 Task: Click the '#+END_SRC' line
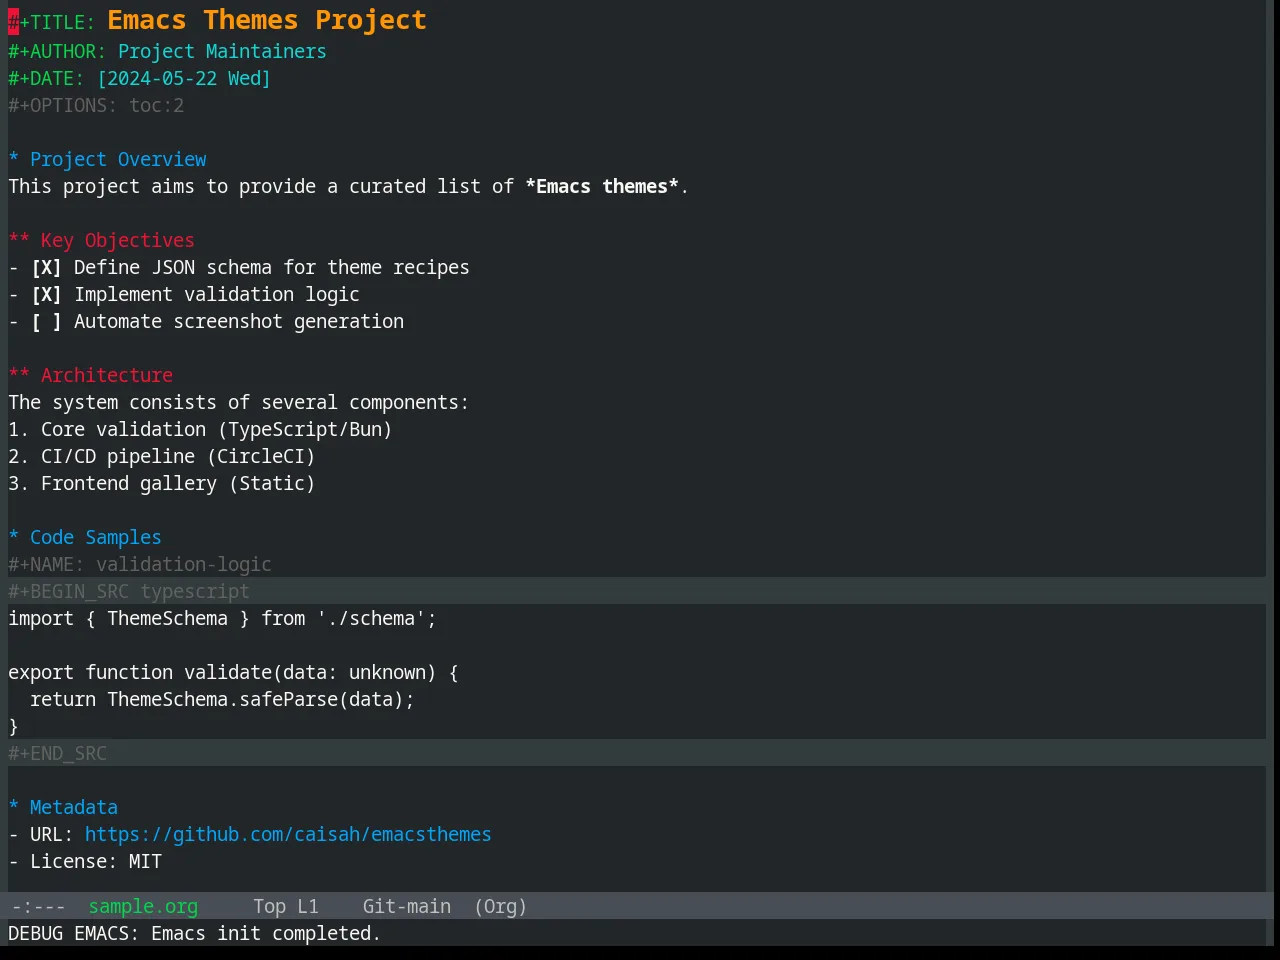coord(57,753)
